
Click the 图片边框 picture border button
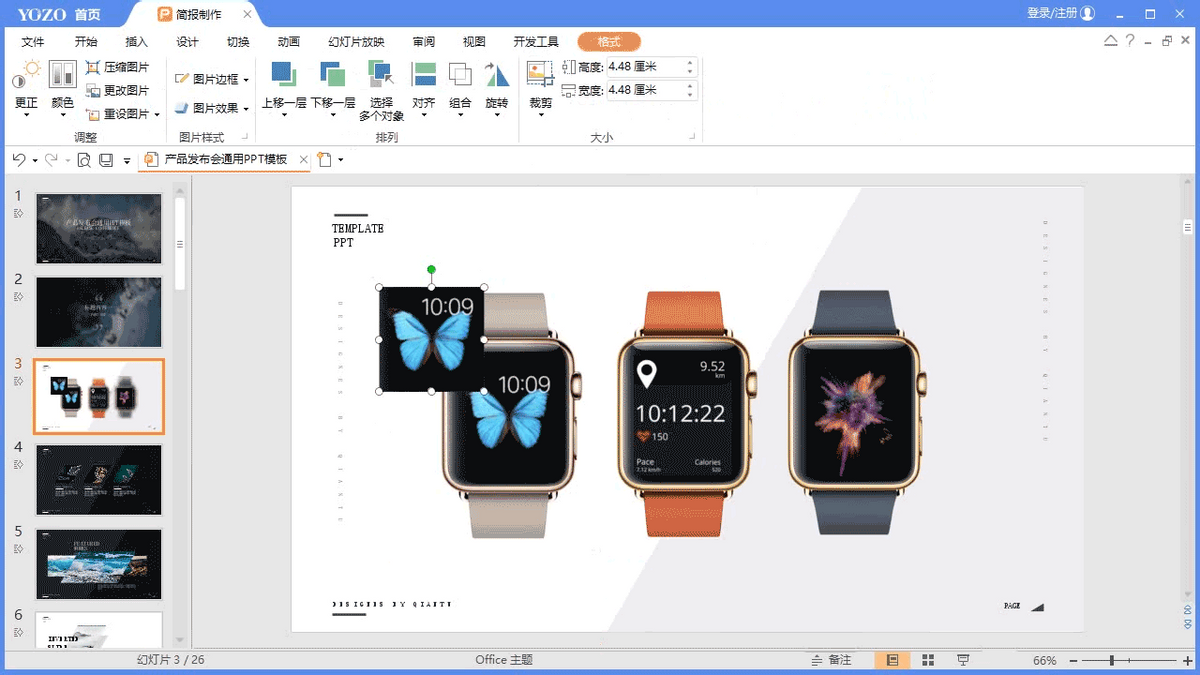click(207, 79)
